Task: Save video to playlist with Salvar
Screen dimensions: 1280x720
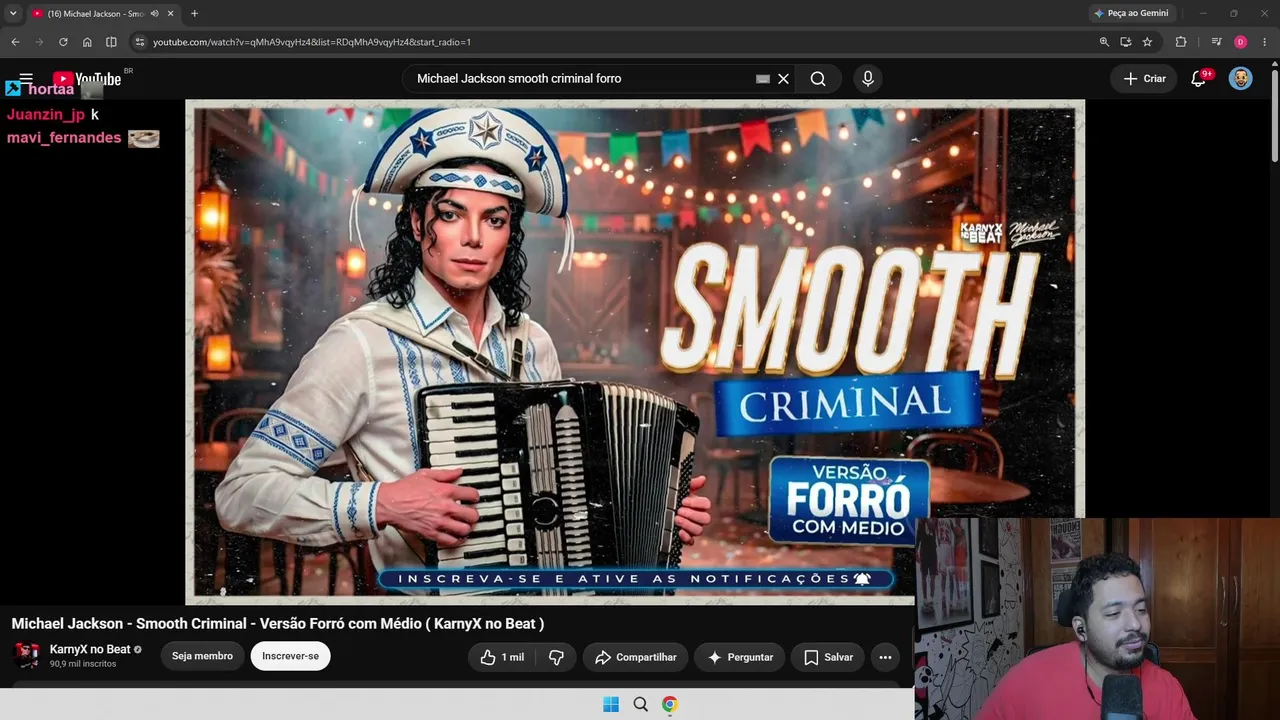Action: pos(828,657)
